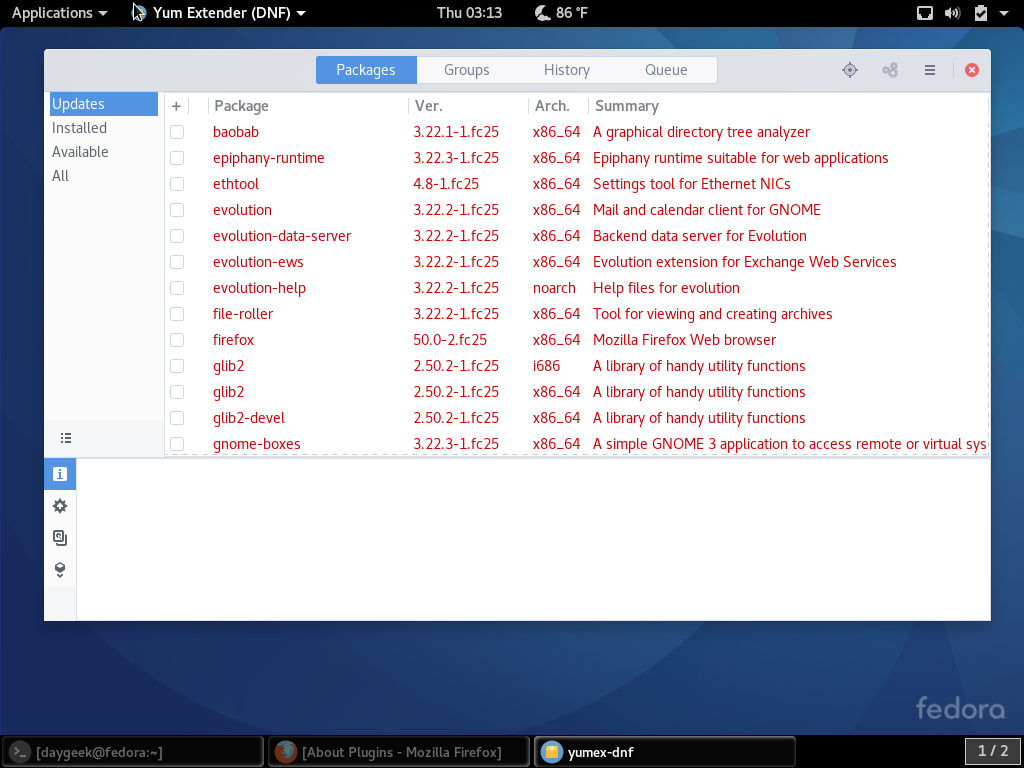The height and width of the screenshot is (768, 1024).
Task: Click 'Tool for viewing and creating archives'
Action: pyautogui.click(x=712, y=314)
